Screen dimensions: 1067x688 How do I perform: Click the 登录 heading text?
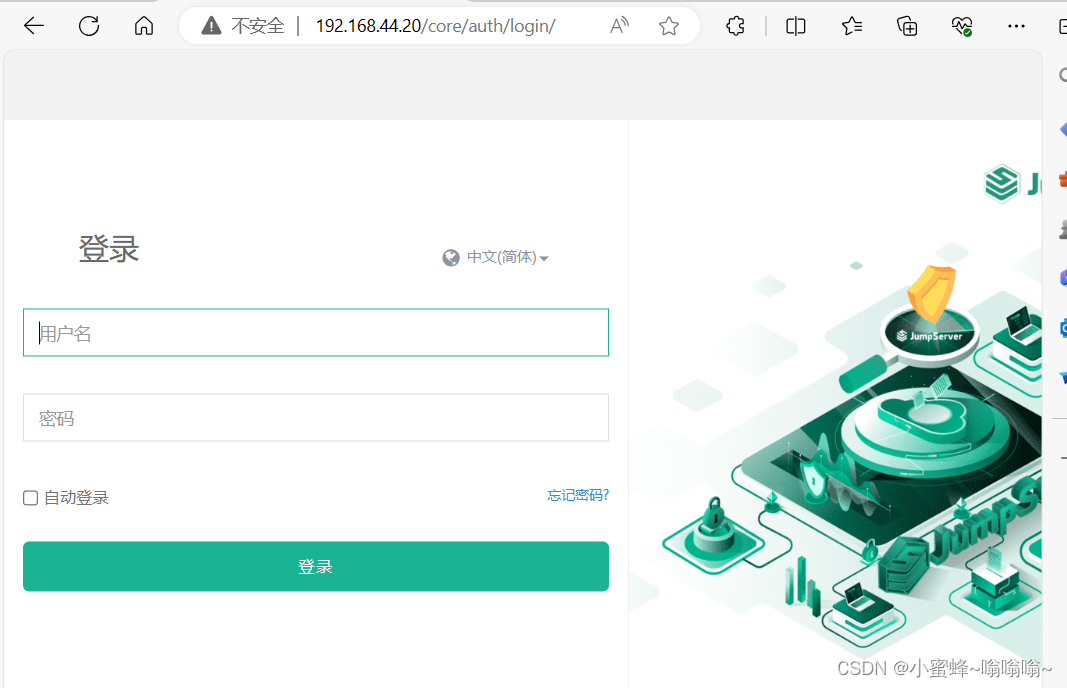click(109, 249)
